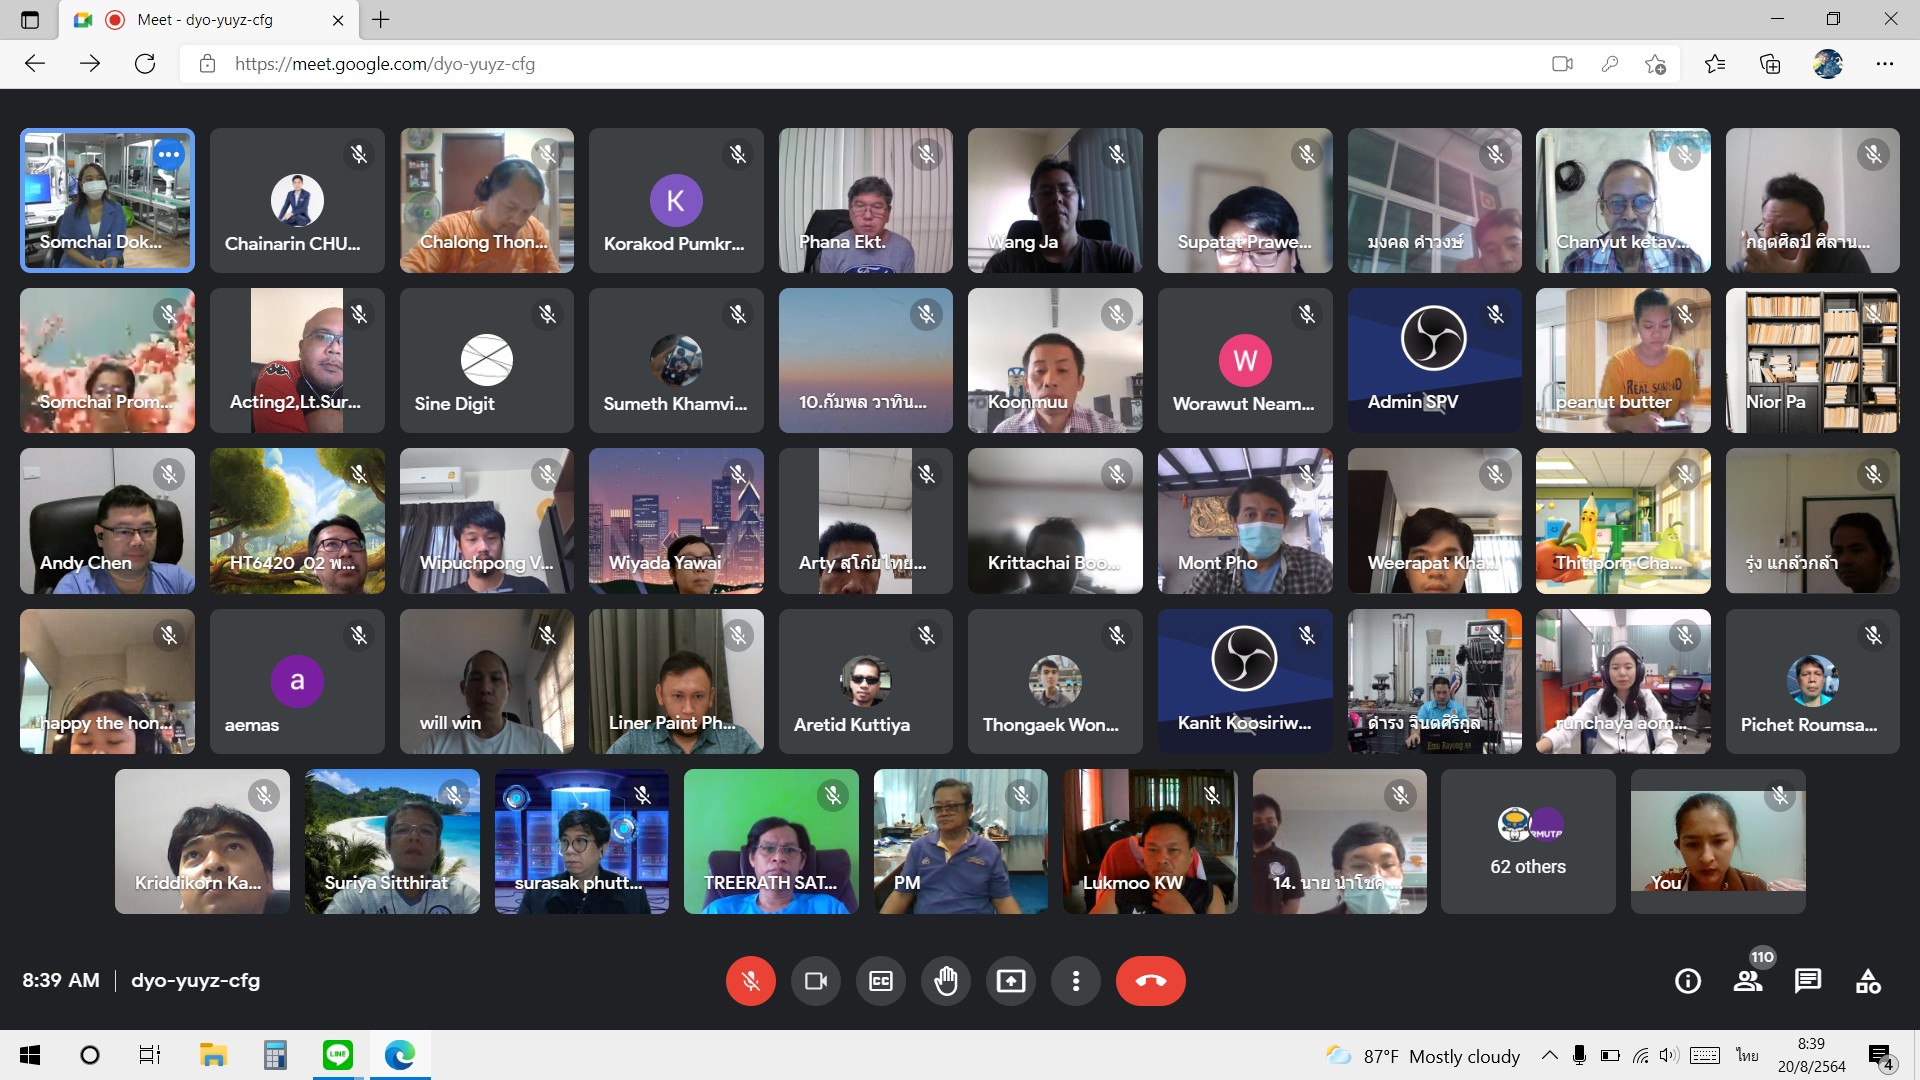1920x1080 pixels.
Task: Select the Meet dyo-yuyz-cfg browser tab
Action: click(x=205, y=19)
